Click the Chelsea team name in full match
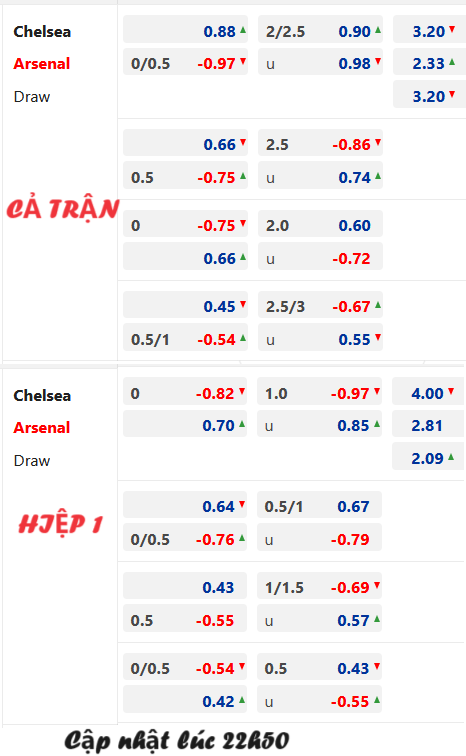Screen dimensions: 466x756 coord(42,31)
